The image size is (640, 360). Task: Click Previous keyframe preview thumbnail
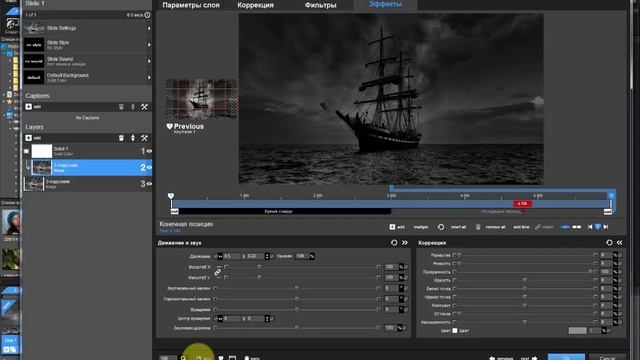[x=202, y=99]
